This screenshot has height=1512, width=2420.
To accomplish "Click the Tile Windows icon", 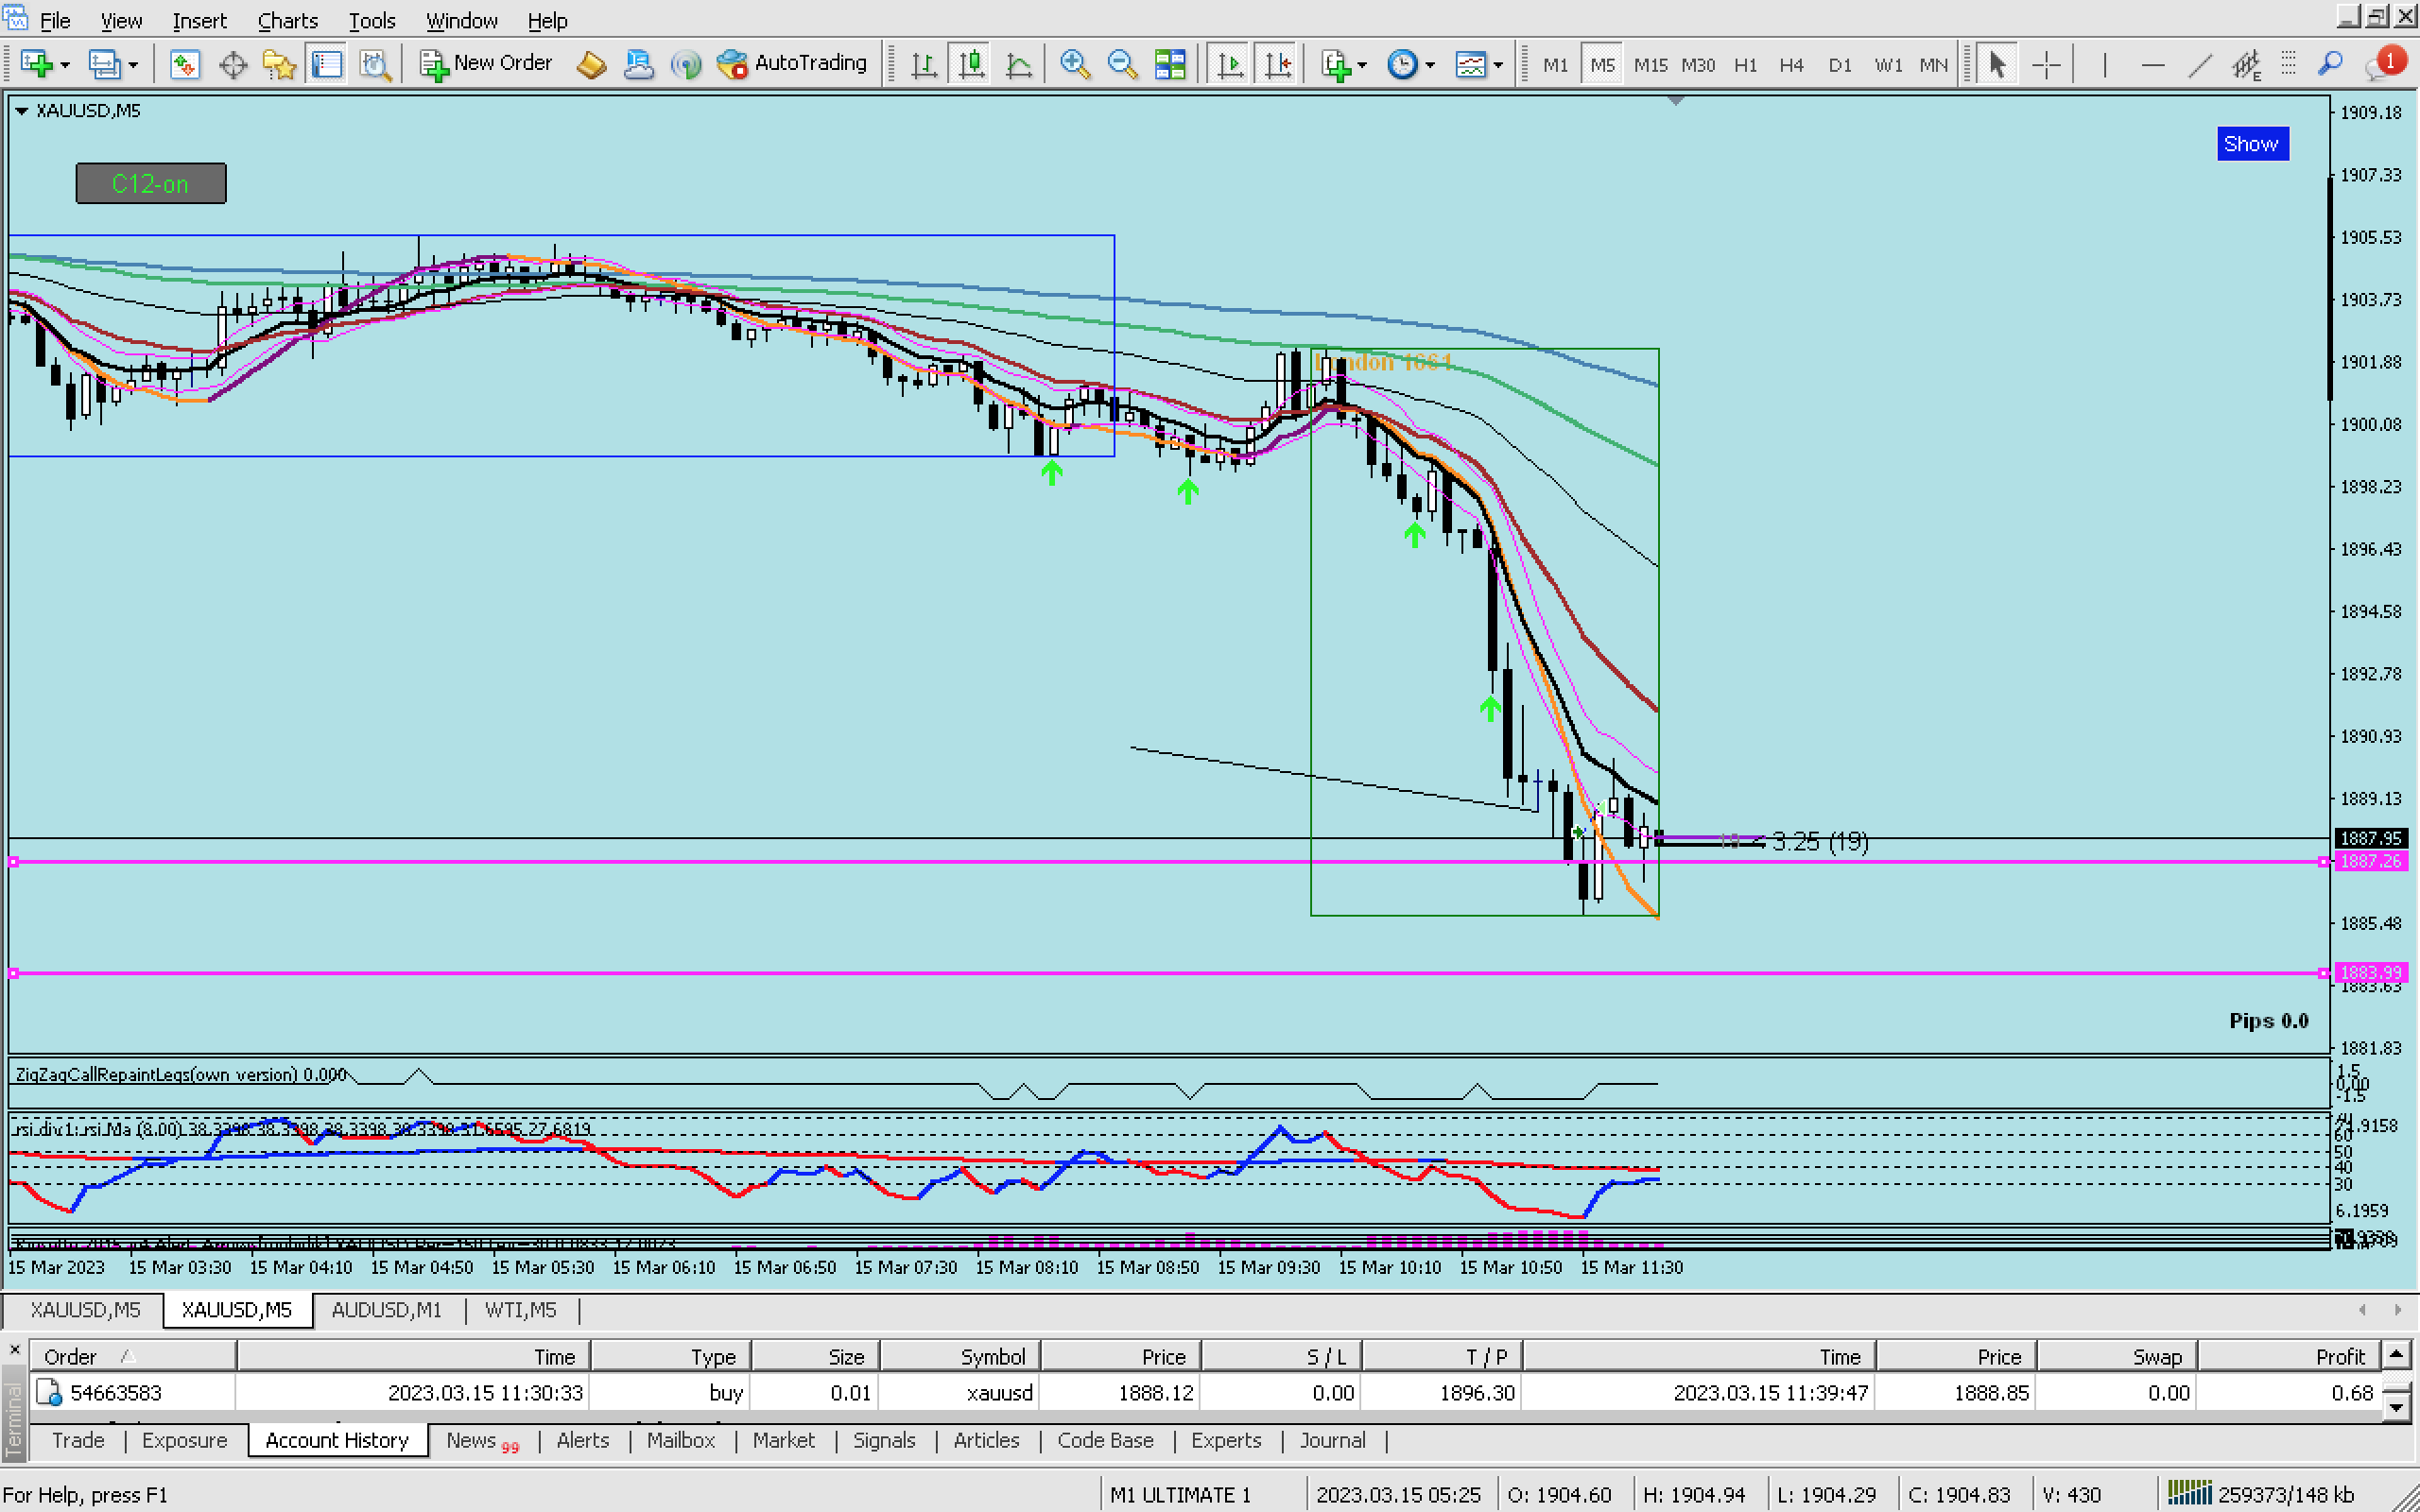I will point(1170,65).
